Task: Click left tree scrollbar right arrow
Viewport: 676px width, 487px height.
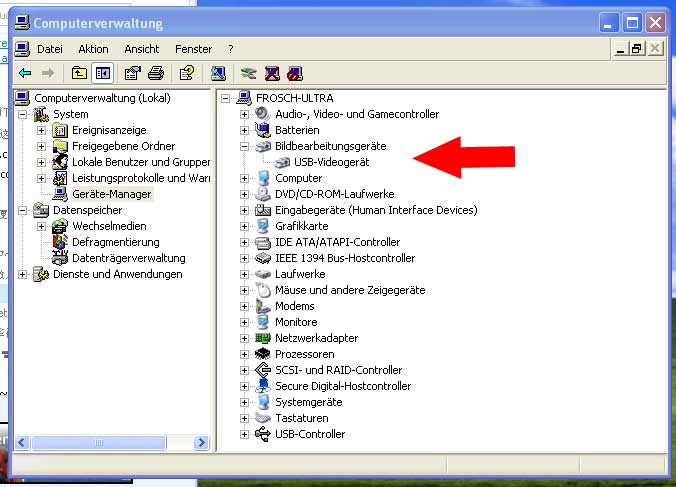Action: (201, 442)
